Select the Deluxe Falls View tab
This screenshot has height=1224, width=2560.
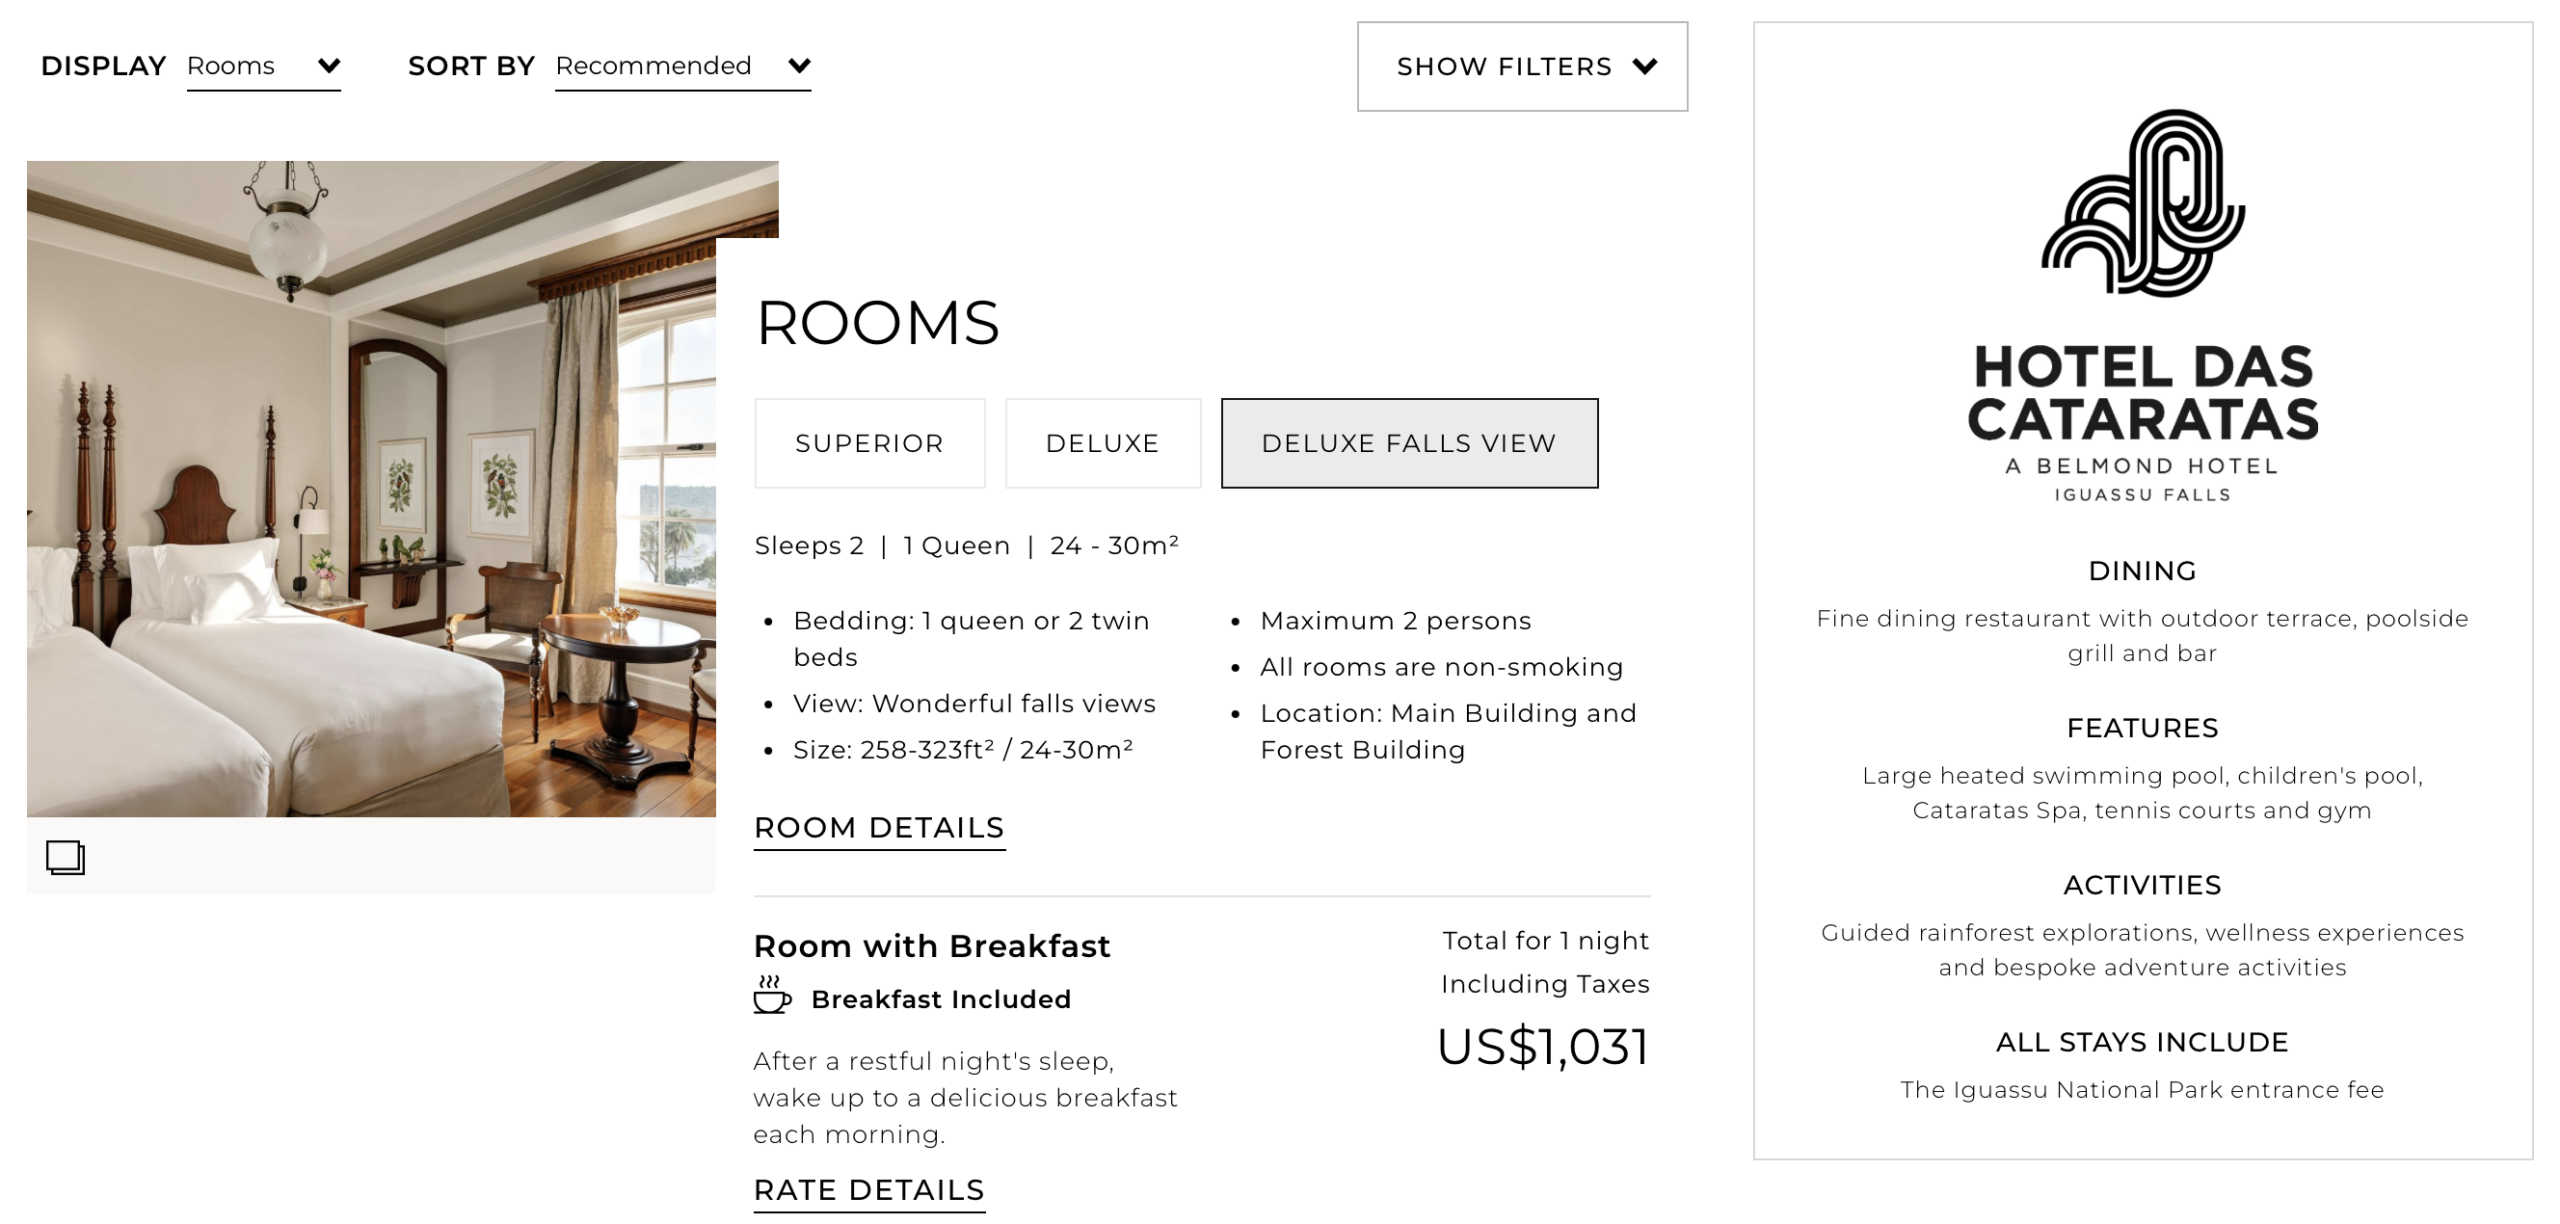pos(1407,443)
